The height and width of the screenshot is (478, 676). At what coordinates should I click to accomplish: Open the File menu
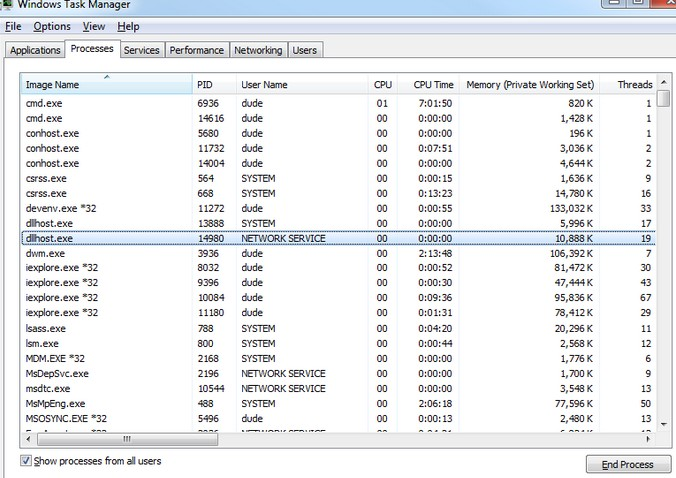pos(13,27)
